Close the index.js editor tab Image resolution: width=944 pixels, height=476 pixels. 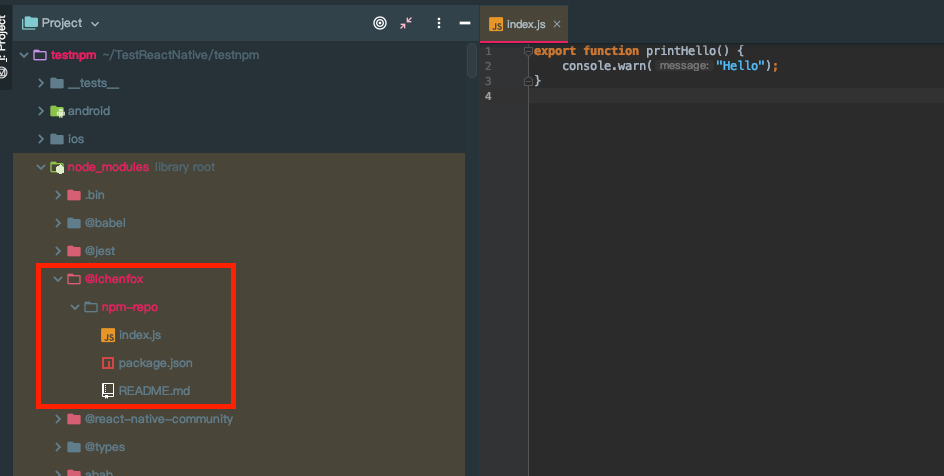click(x=557, y=24)
